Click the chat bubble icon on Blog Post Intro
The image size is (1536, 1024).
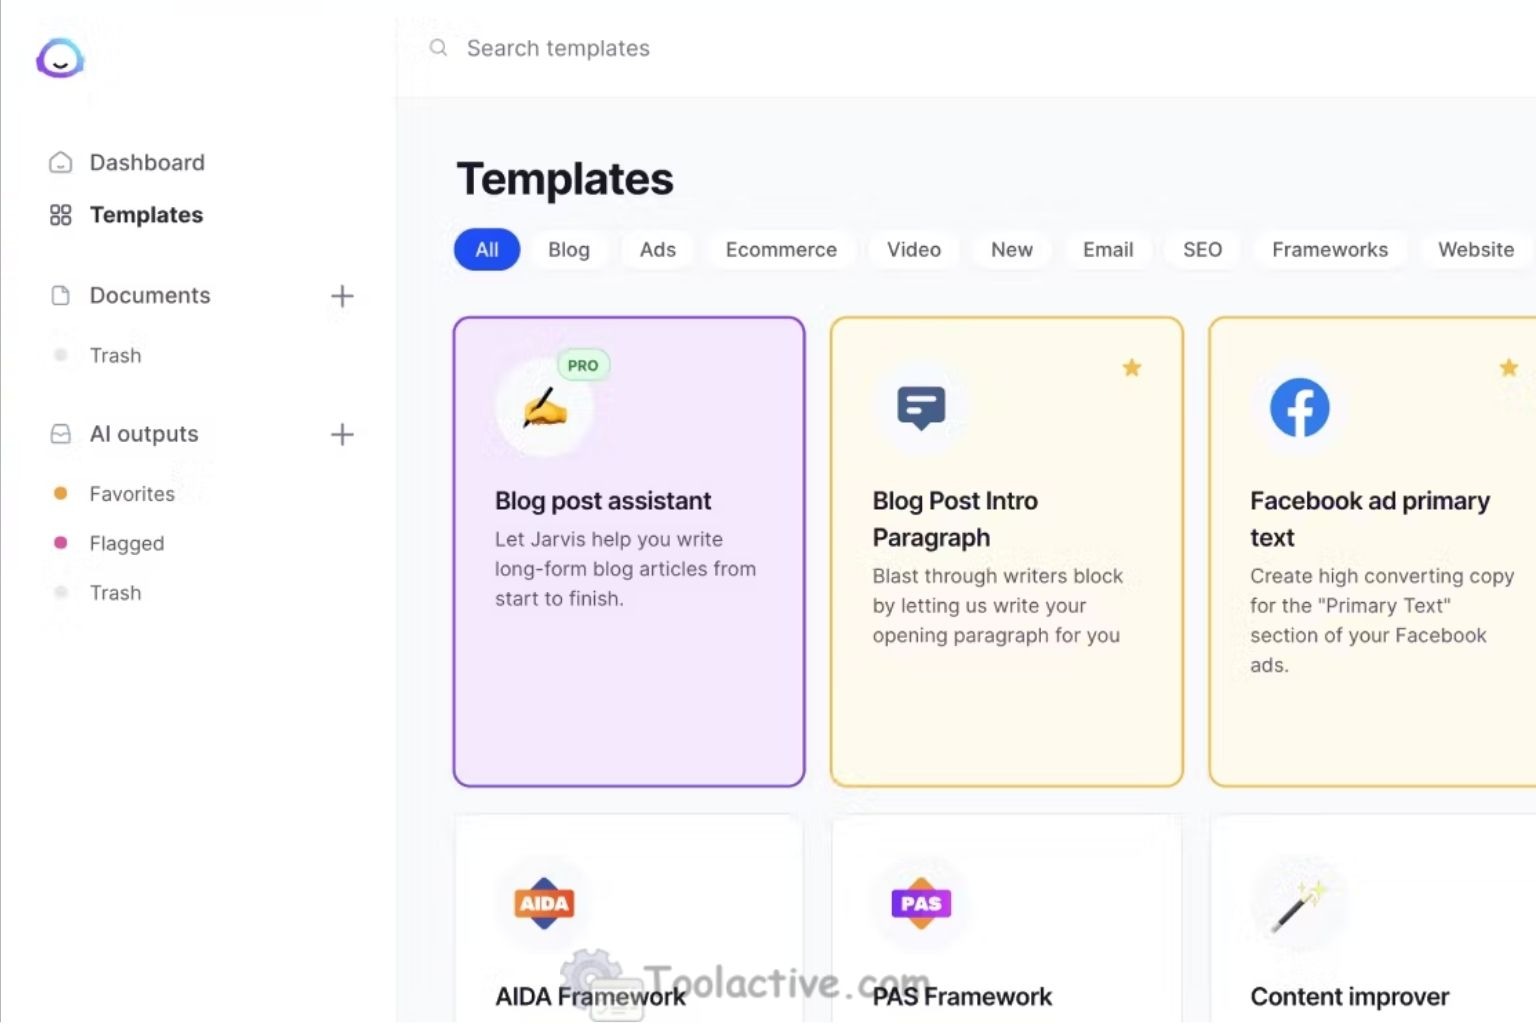point(921,407)
